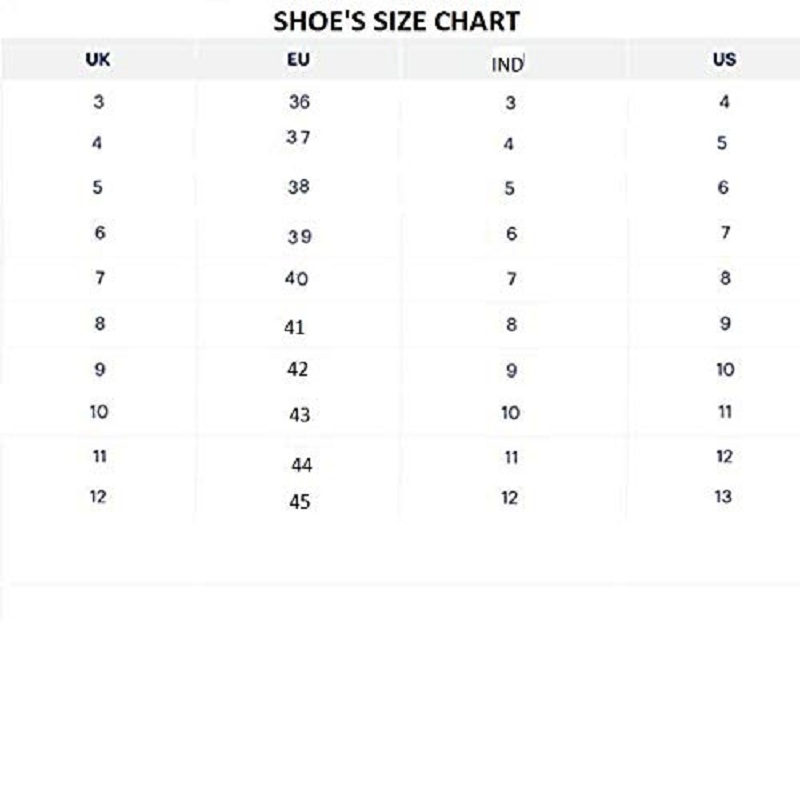Select EU size 42 cell
The height and width of the screenshot is (800, 800).
(x=297, y=369)
